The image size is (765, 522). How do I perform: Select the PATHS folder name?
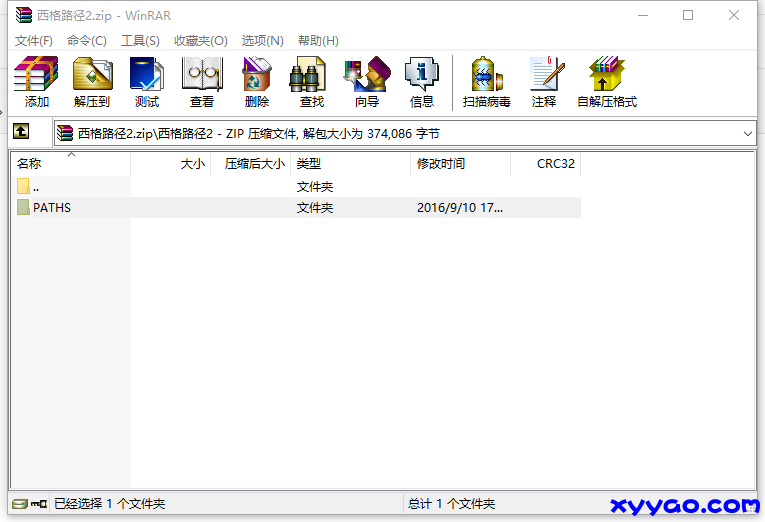click(x=52, y=208)
